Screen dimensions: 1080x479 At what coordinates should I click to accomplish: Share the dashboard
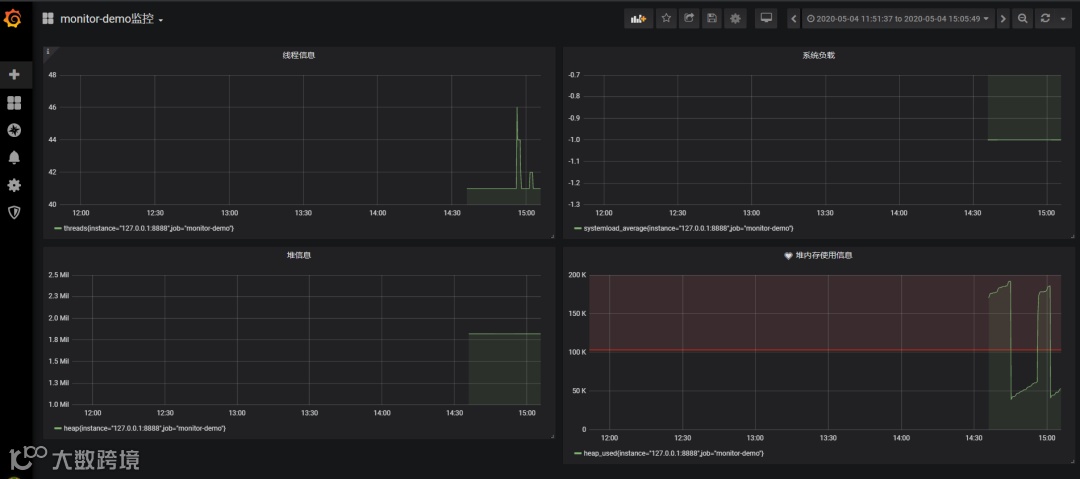click(x=689, y=19)
